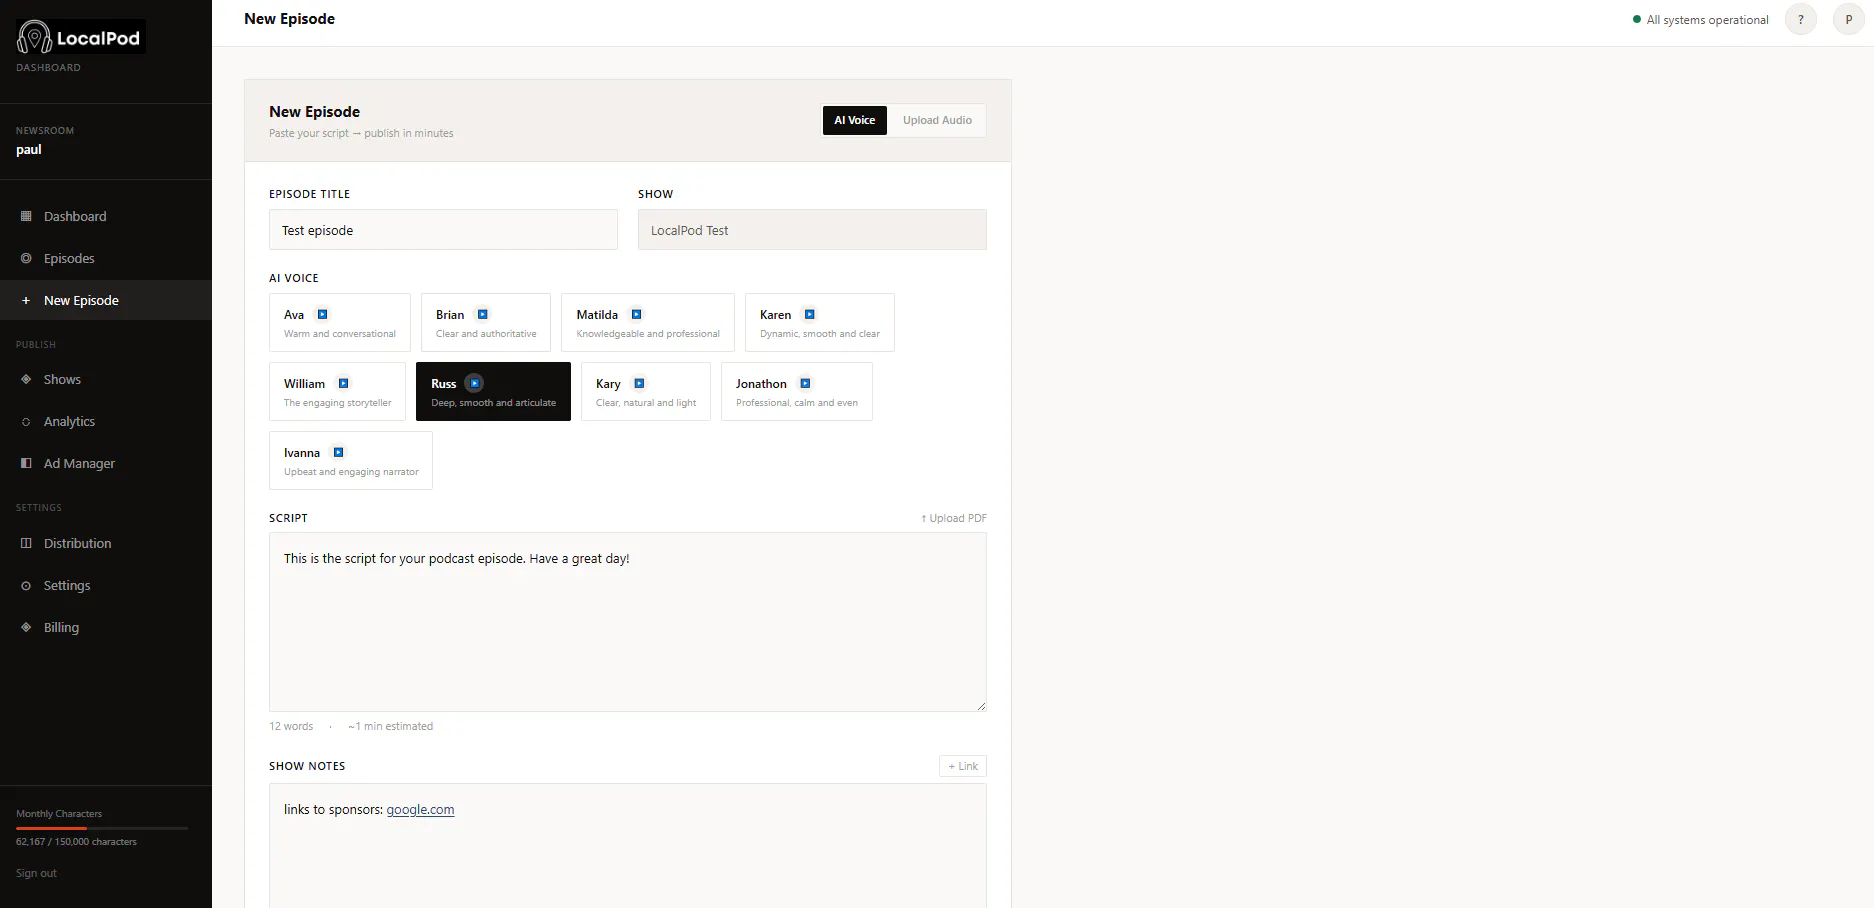Click inside the Script text area
1874x908 pixels.
(x=628, y=622)
